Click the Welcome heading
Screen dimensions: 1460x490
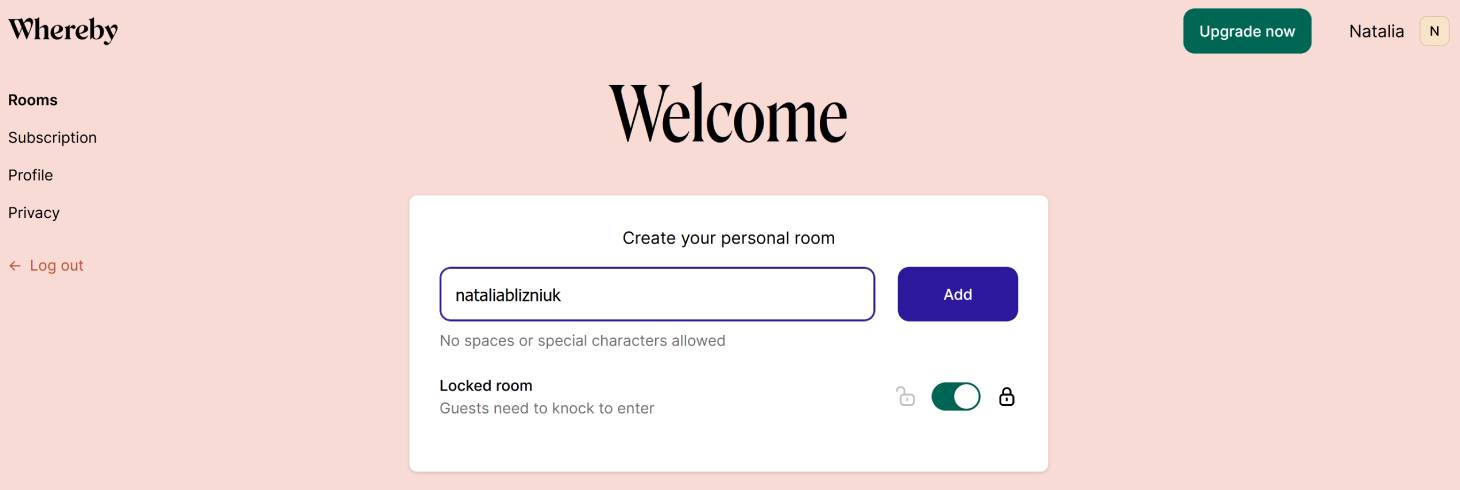click(728, 113)
